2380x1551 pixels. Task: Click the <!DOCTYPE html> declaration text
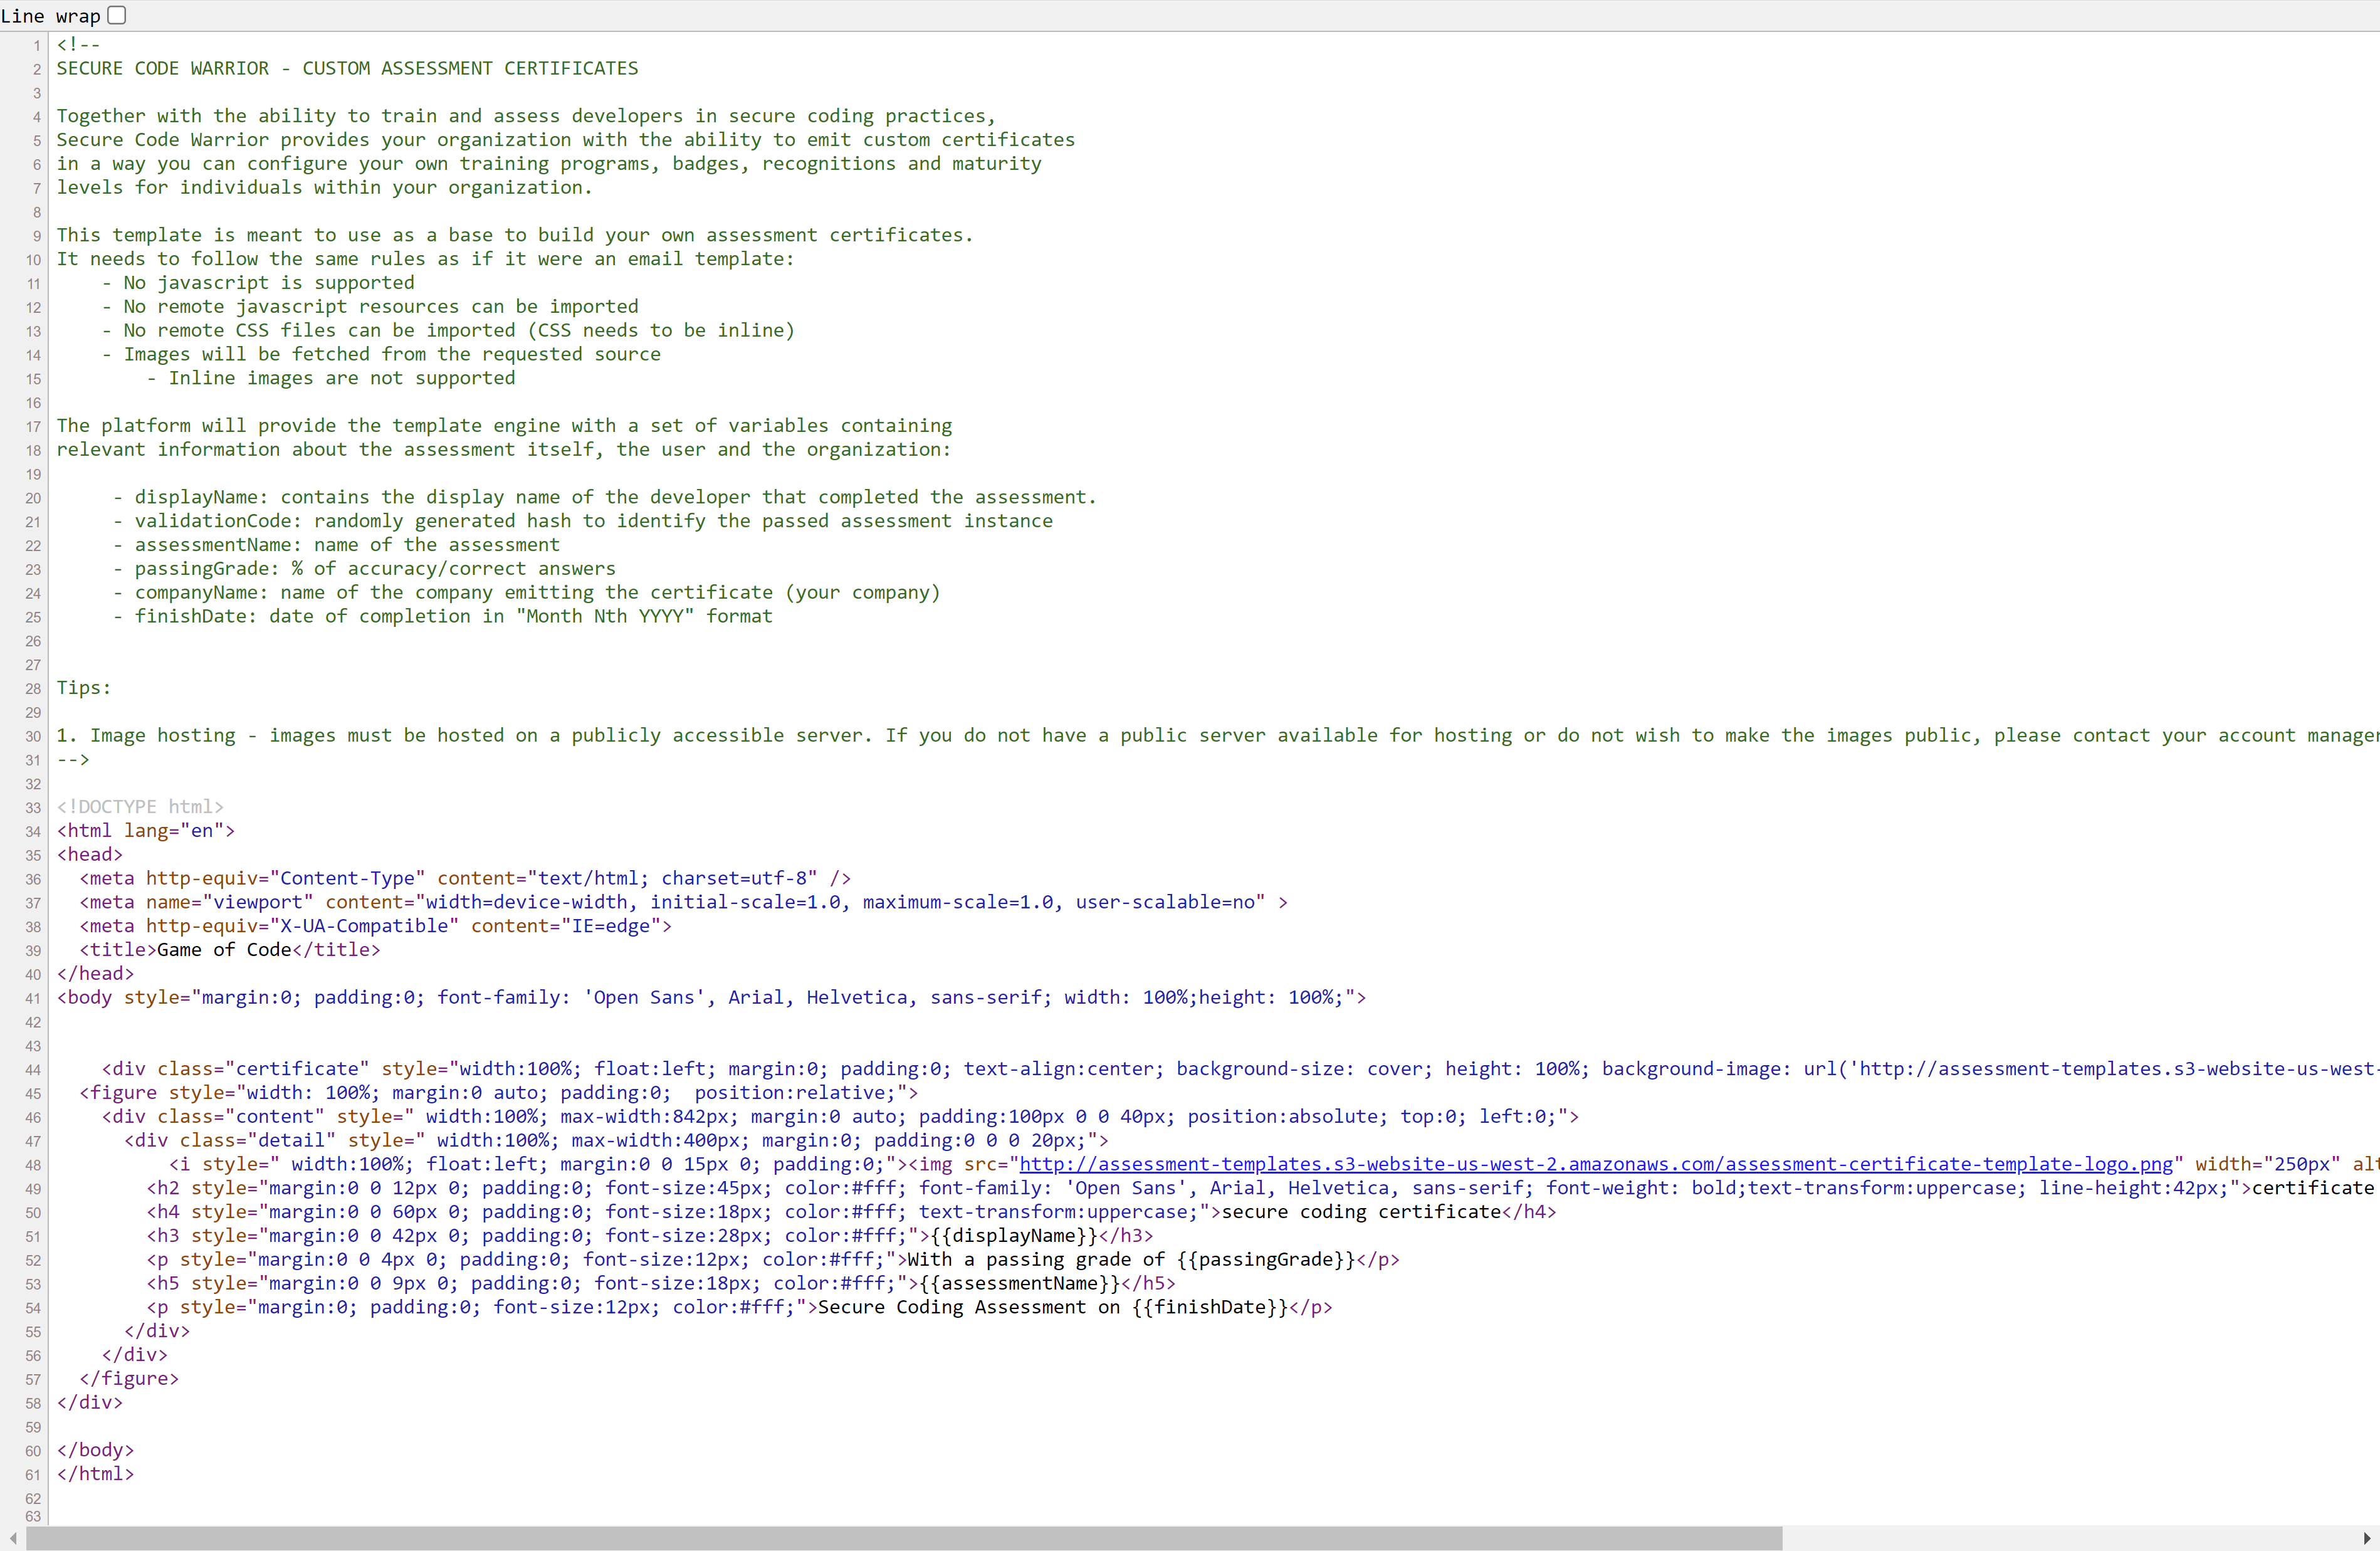click(x=140, y=807)
